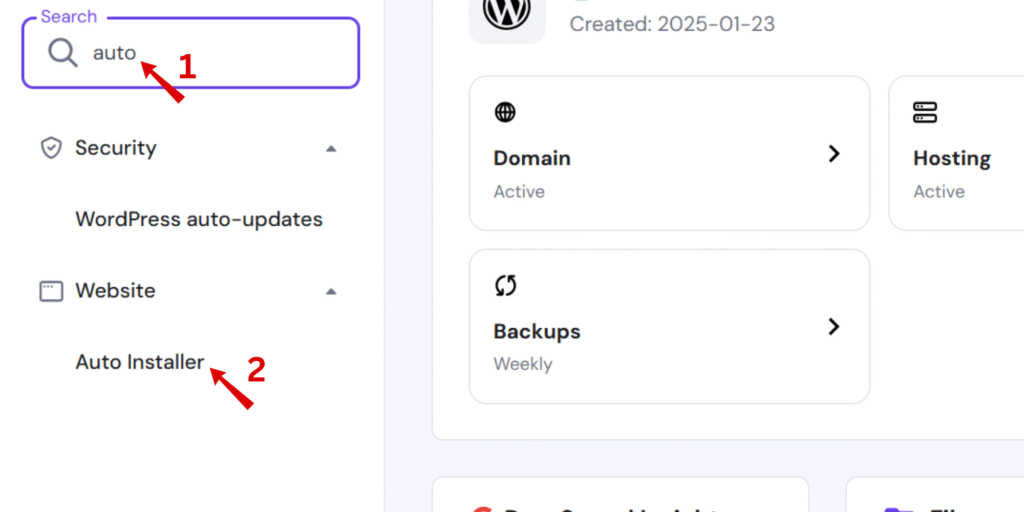Collapse the Website section arrow
1024x512 pixels.
pos(331,291)
